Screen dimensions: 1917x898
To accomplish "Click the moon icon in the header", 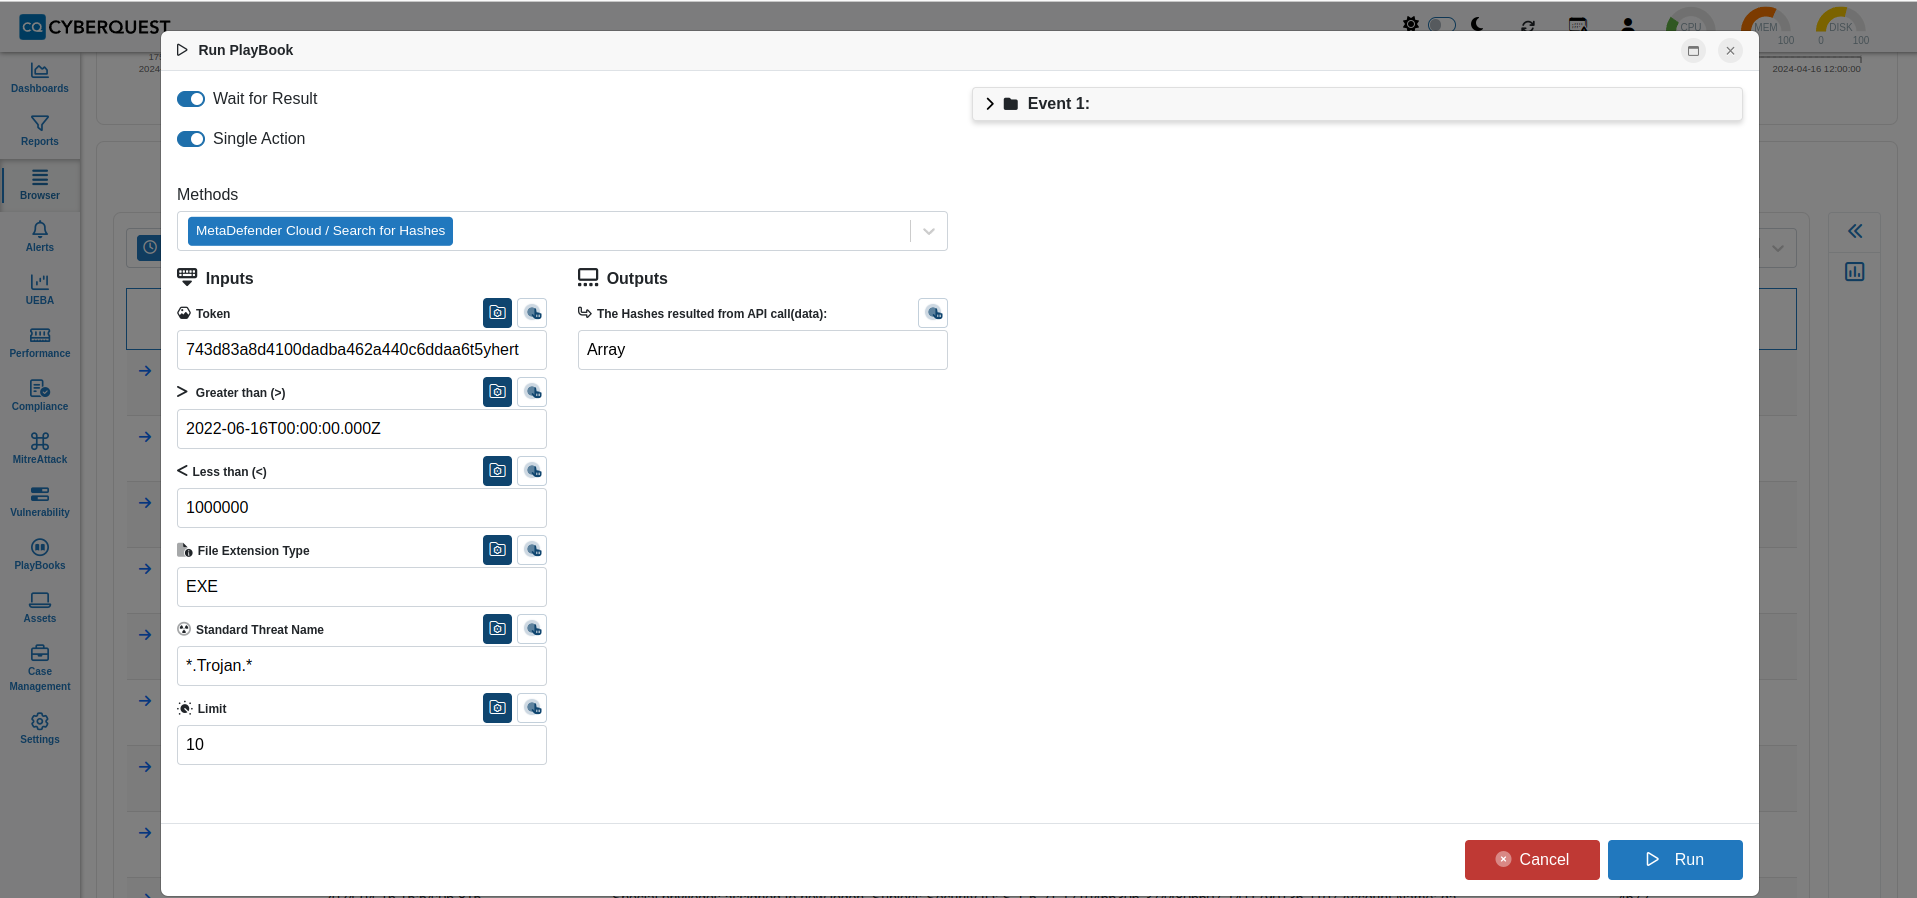I will pos(1478,24).
